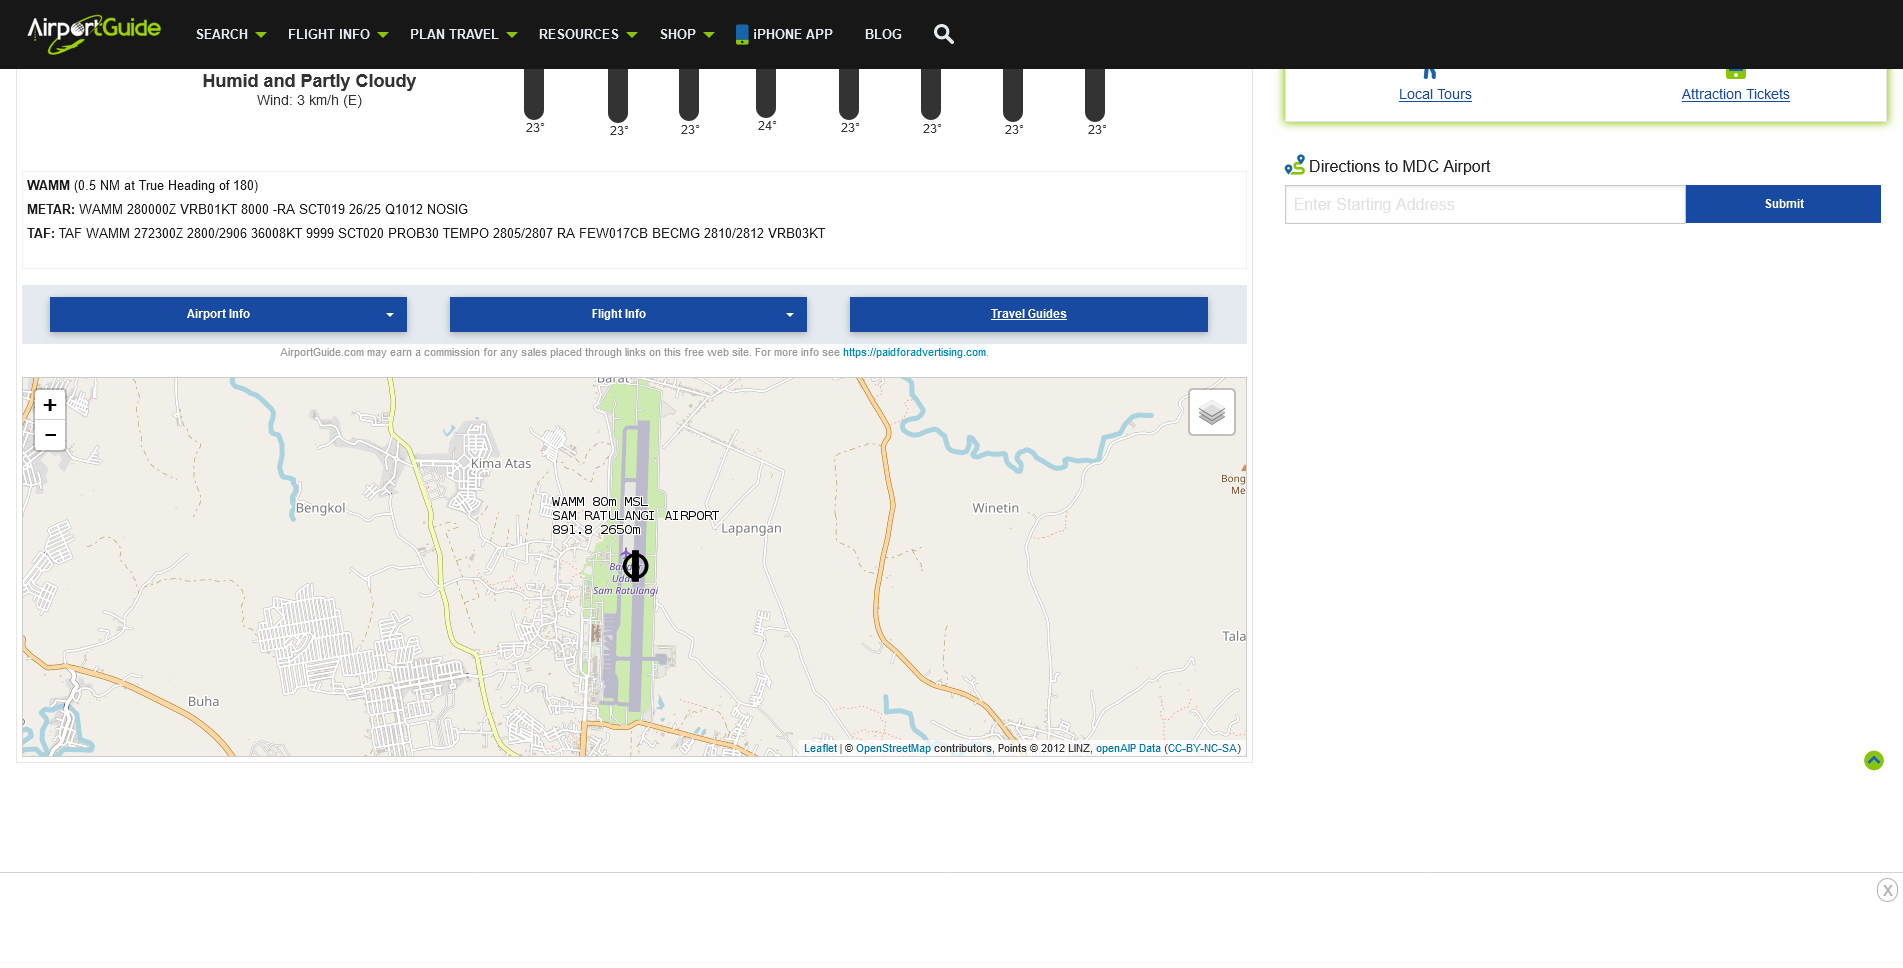Image resolution: width=1903 pixels, height=968 pixels.
Task: Click the Buha map label
Action: point(203,702)
